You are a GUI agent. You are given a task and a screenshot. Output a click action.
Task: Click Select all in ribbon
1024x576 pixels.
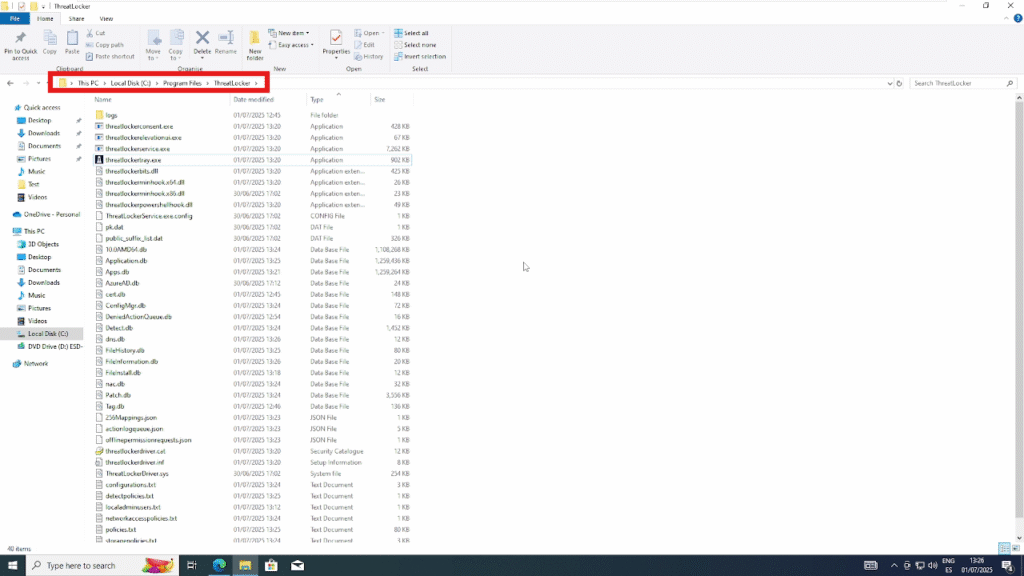[411, 33]
